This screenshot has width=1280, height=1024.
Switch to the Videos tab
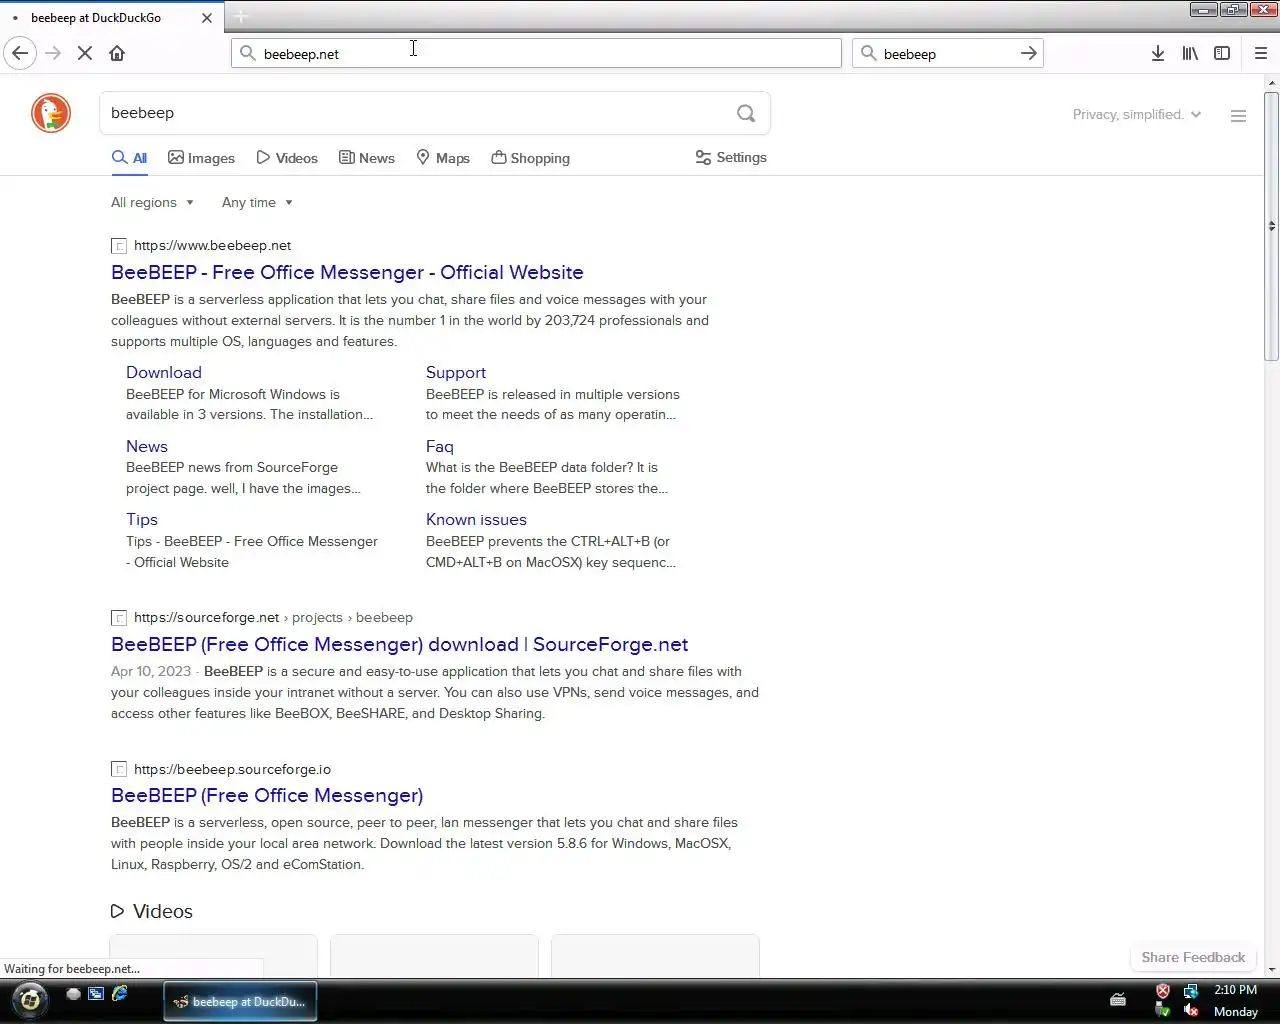coord(287,158)
